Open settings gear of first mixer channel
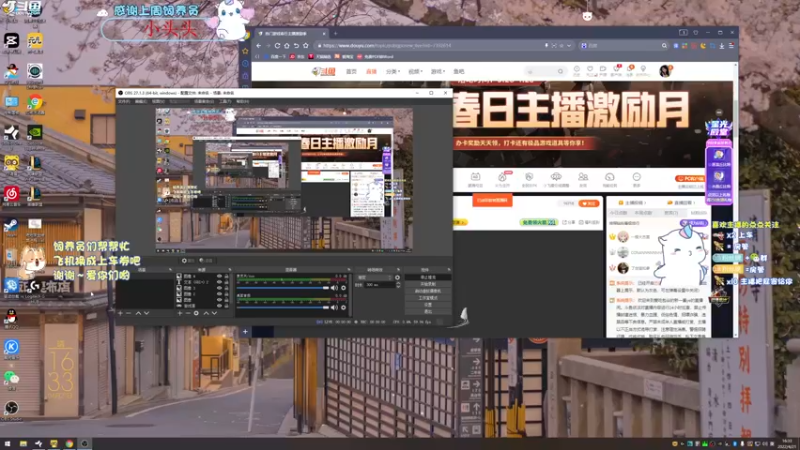Viewport: 800px width, 450px height. point(343,288)
